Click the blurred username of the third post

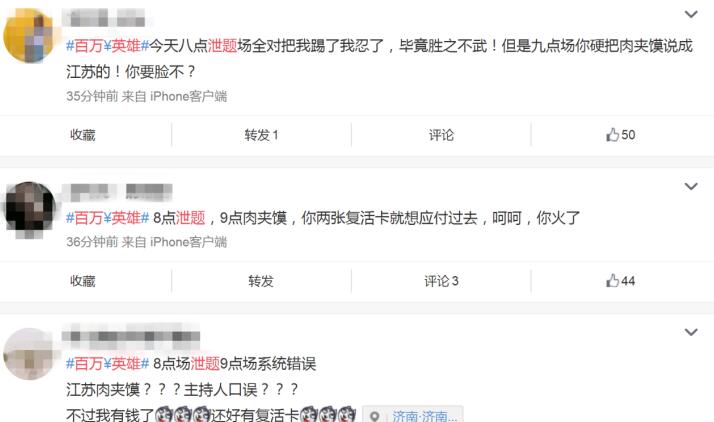click(131, 336)
